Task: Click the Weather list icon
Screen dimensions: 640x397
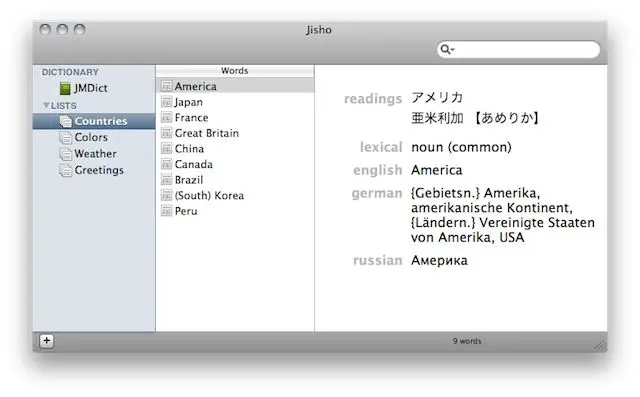Action: click(x=65, y=154)
